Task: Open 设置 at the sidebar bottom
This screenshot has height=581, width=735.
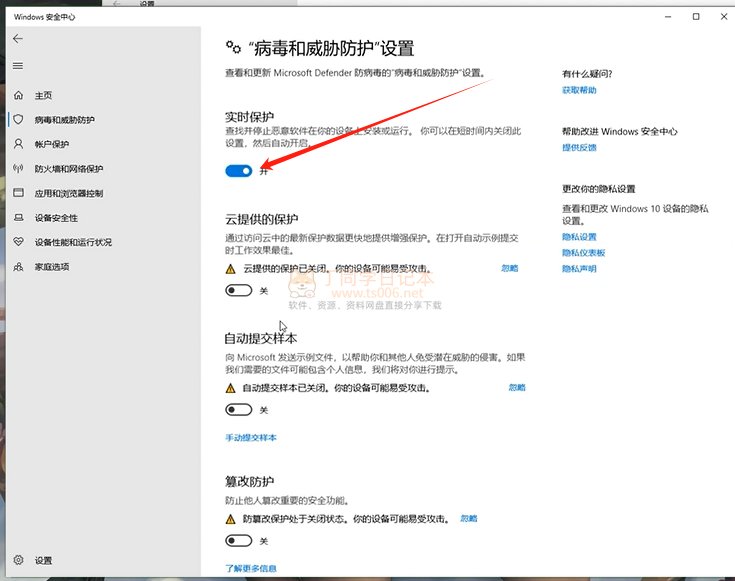Action: pyautogui.click(x=18, y=560)
